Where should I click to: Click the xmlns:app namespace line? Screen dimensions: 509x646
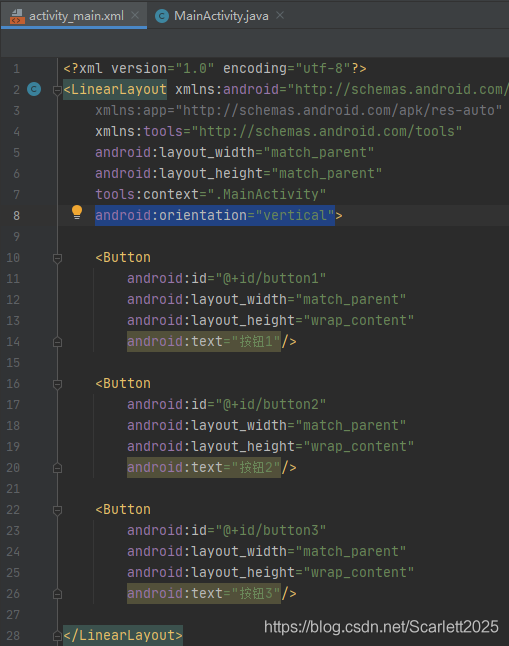tap(298, 110)
